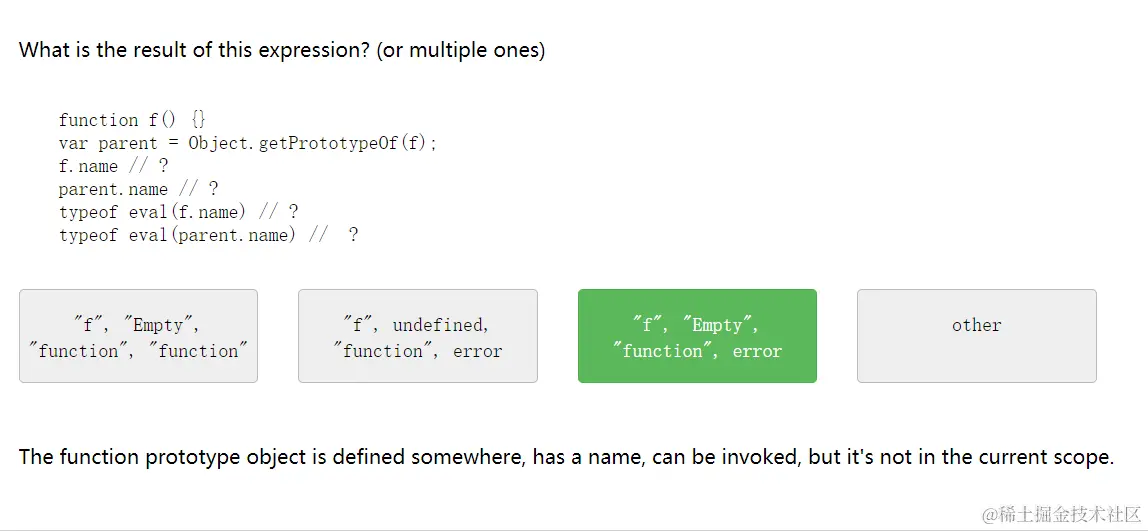
Task: Click the last "?" comment in the code
Action: 353,235
